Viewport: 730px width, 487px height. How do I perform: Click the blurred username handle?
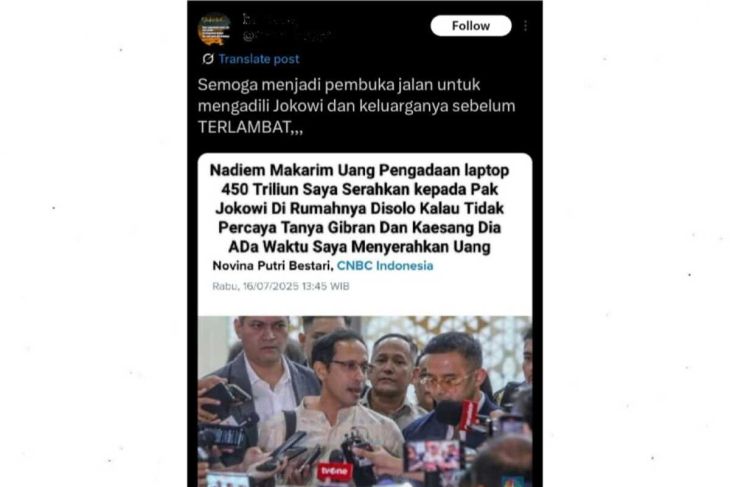[x=286, y=35]
